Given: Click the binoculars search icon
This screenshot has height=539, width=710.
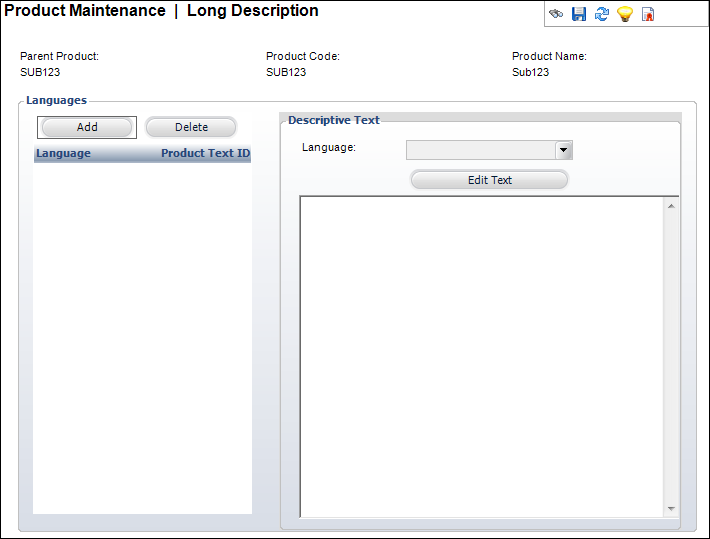Looking at the screenshot, I should [556, 14].
